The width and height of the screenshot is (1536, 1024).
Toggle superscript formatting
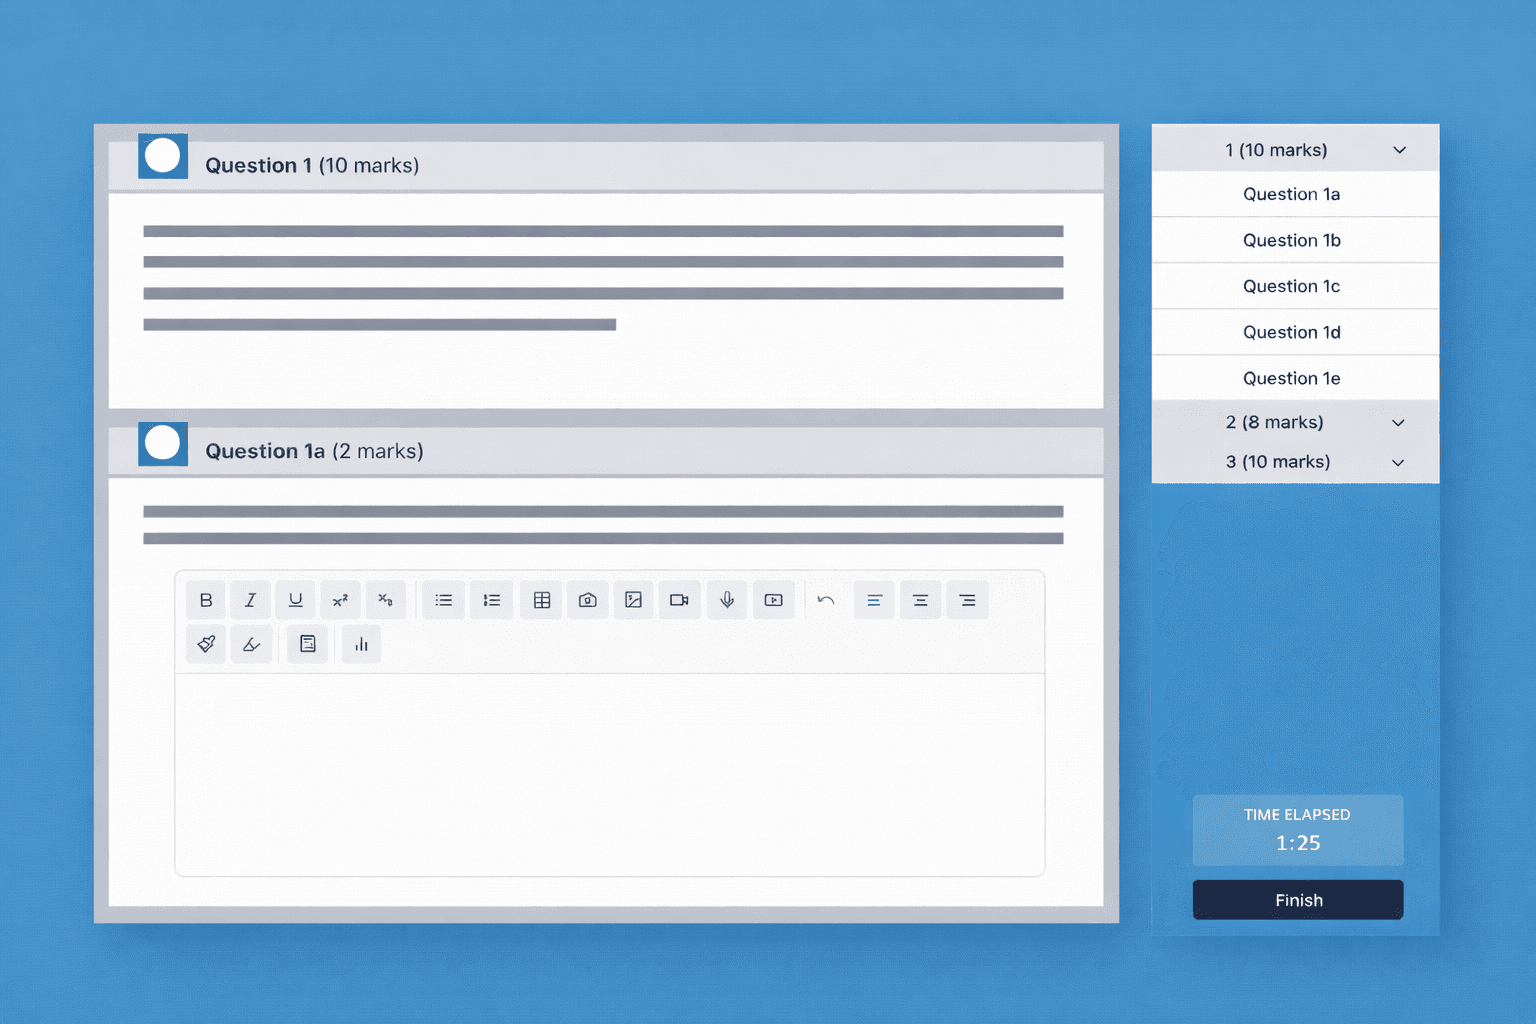click(340, 599)
